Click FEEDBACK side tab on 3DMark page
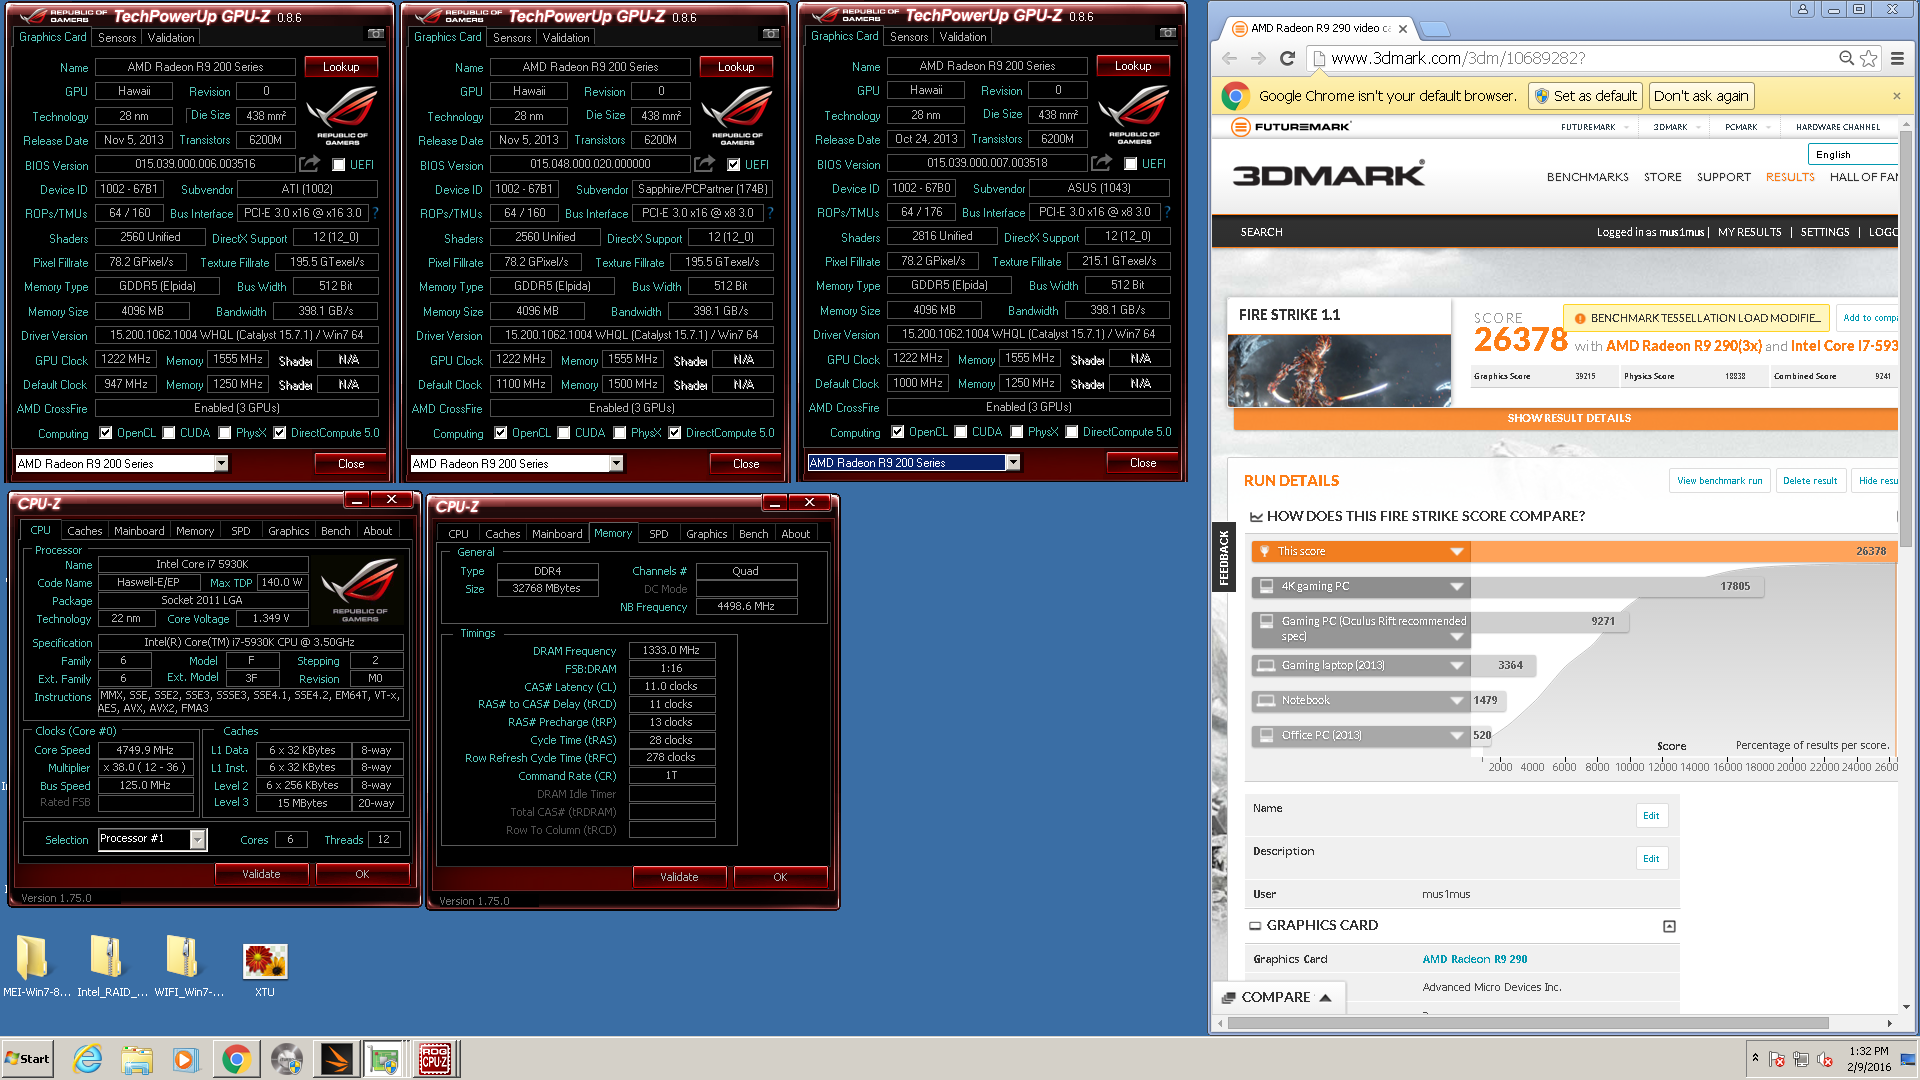 coord(1223,557)
